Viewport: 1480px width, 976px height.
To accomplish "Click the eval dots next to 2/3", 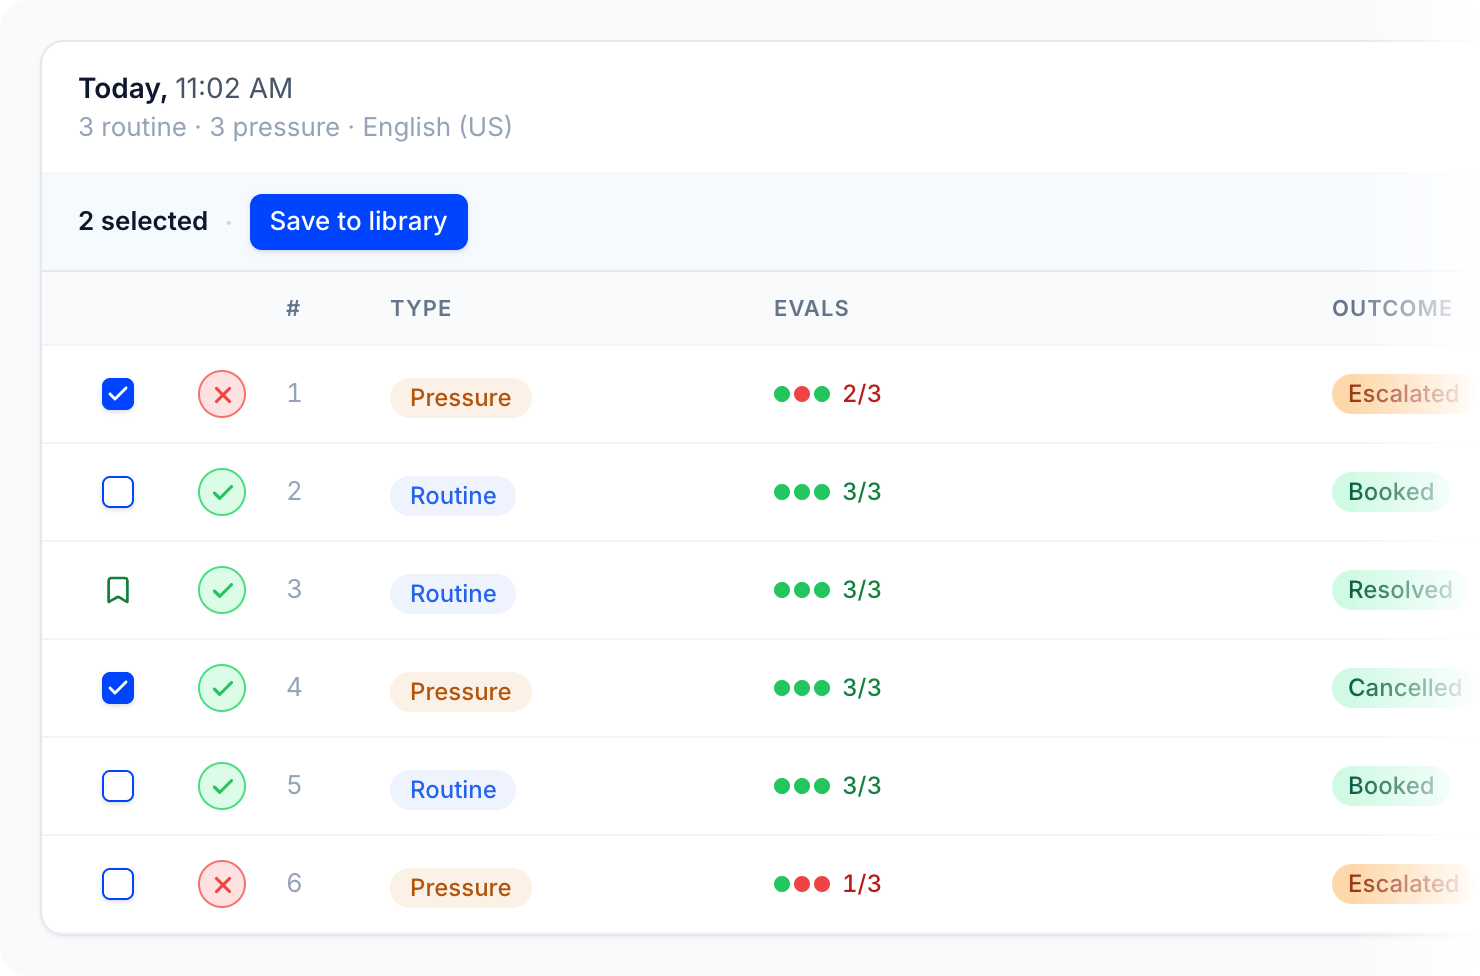I will [x=802, y=394].
